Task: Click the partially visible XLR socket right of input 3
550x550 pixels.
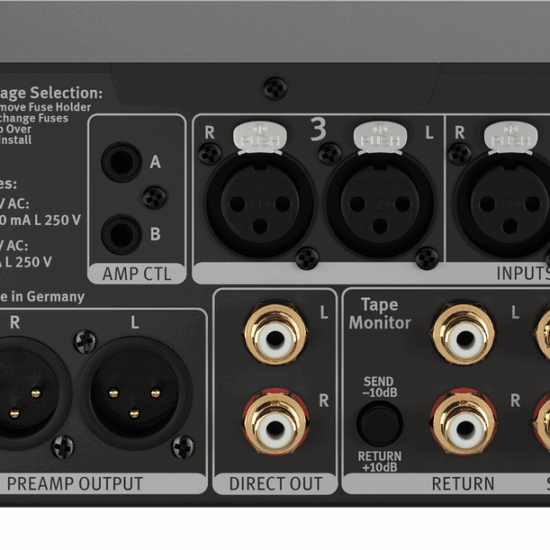Action: [x=503, y=204]
